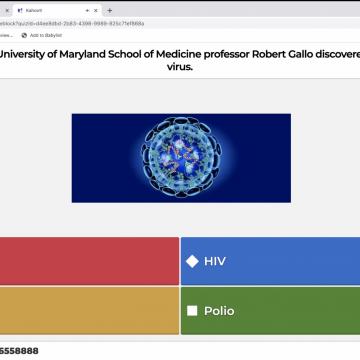Select the yellow answer tile
This screenshot has height=360, width=360.
(x=89, y=311)
